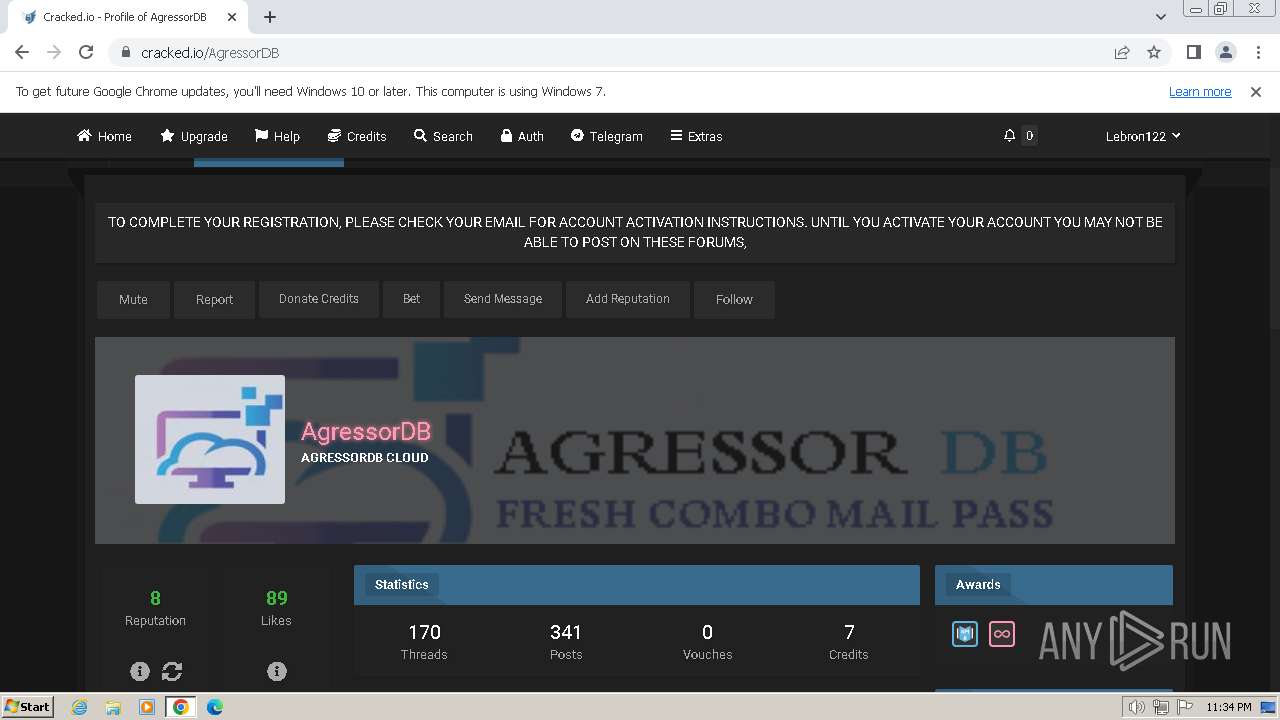Click the 89 Likes value
Image resolution: width=1280 pixels, height=720 pixels.
[x=277, y=598]
